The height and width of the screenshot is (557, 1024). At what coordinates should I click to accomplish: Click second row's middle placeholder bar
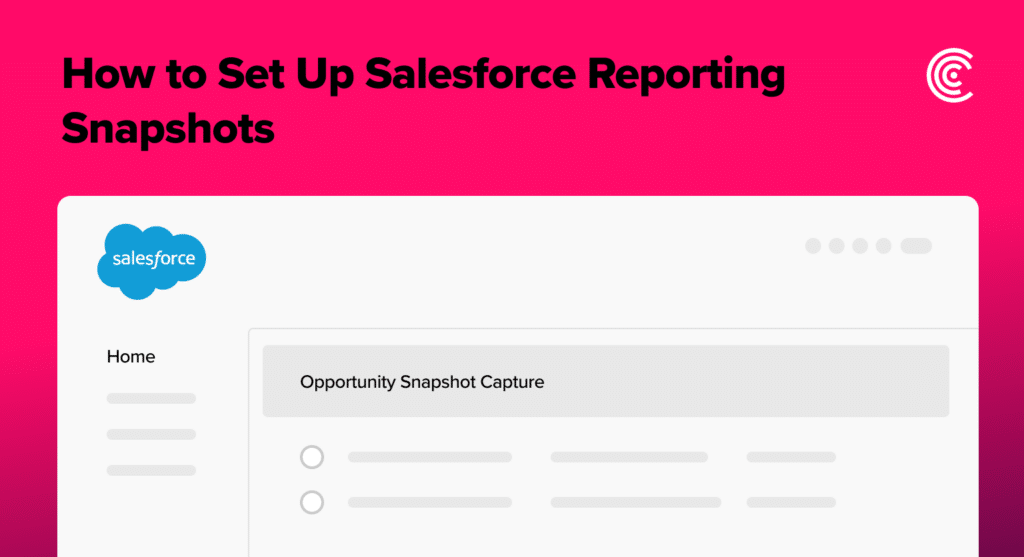click(636, 502)
